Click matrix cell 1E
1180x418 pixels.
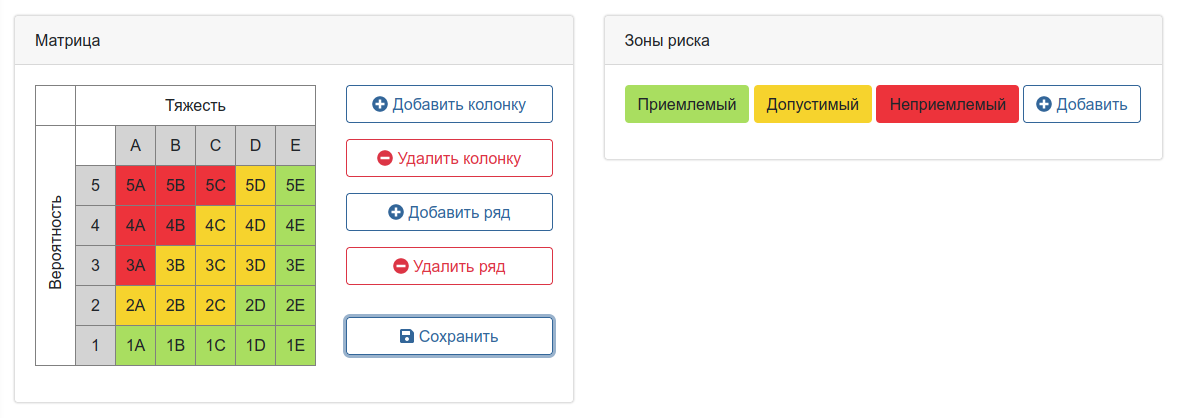[295, 345]
